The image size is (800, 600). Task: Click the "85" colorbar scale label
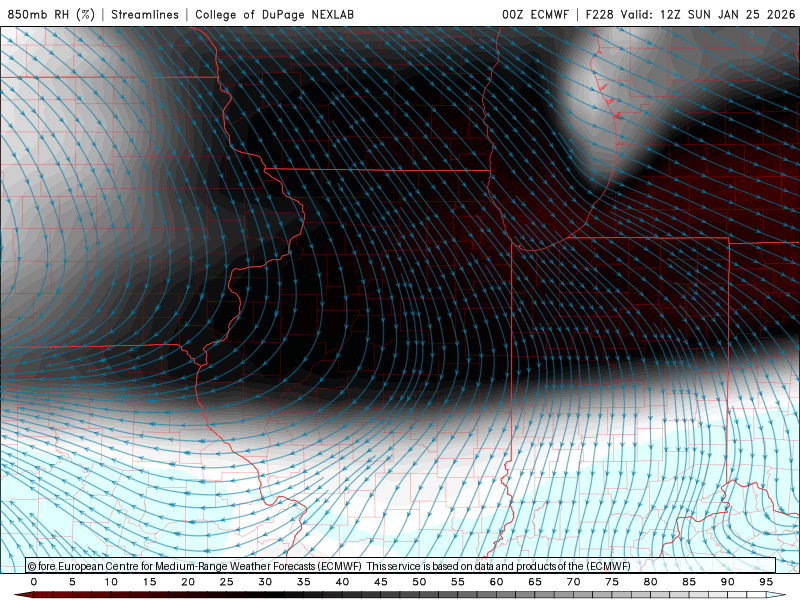tap(689, 582)
